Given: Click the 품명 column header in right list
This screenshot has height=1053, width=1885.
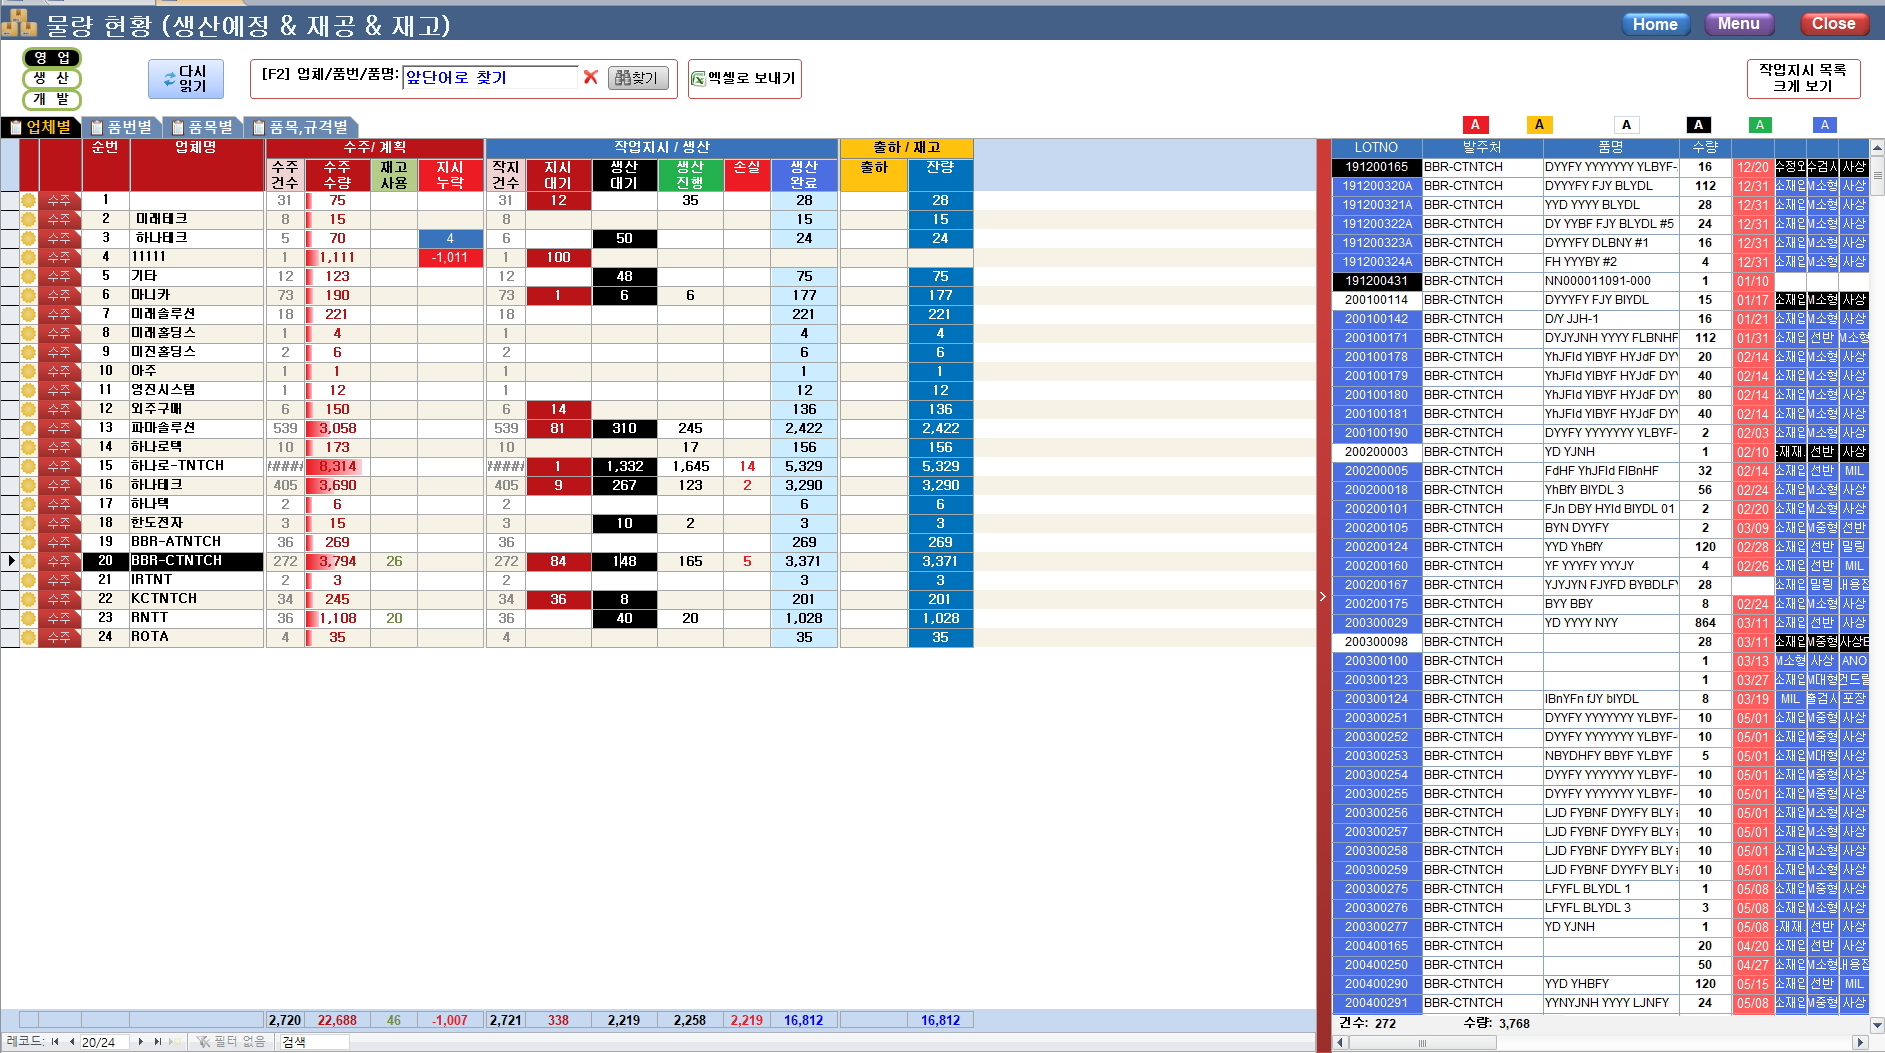Looking at the screenshot, I should click(1610, 147).
